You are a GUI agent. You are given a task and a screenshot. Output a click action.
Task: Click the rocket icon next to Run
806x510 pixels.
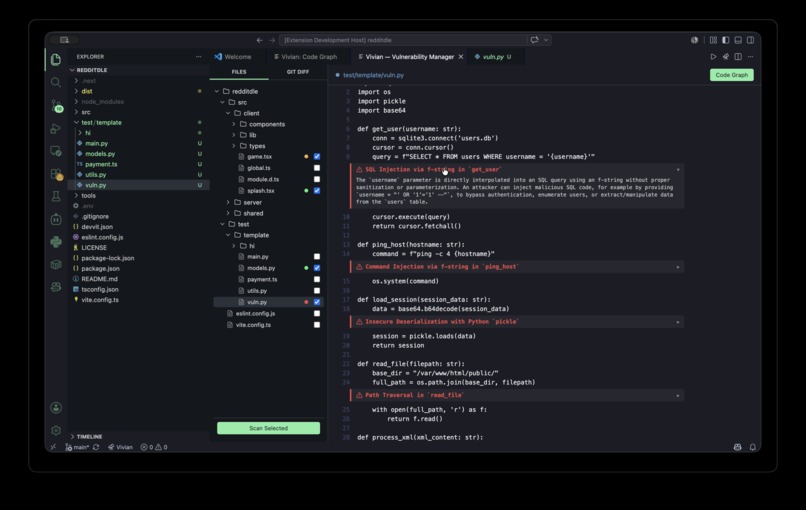pos(725,57)
